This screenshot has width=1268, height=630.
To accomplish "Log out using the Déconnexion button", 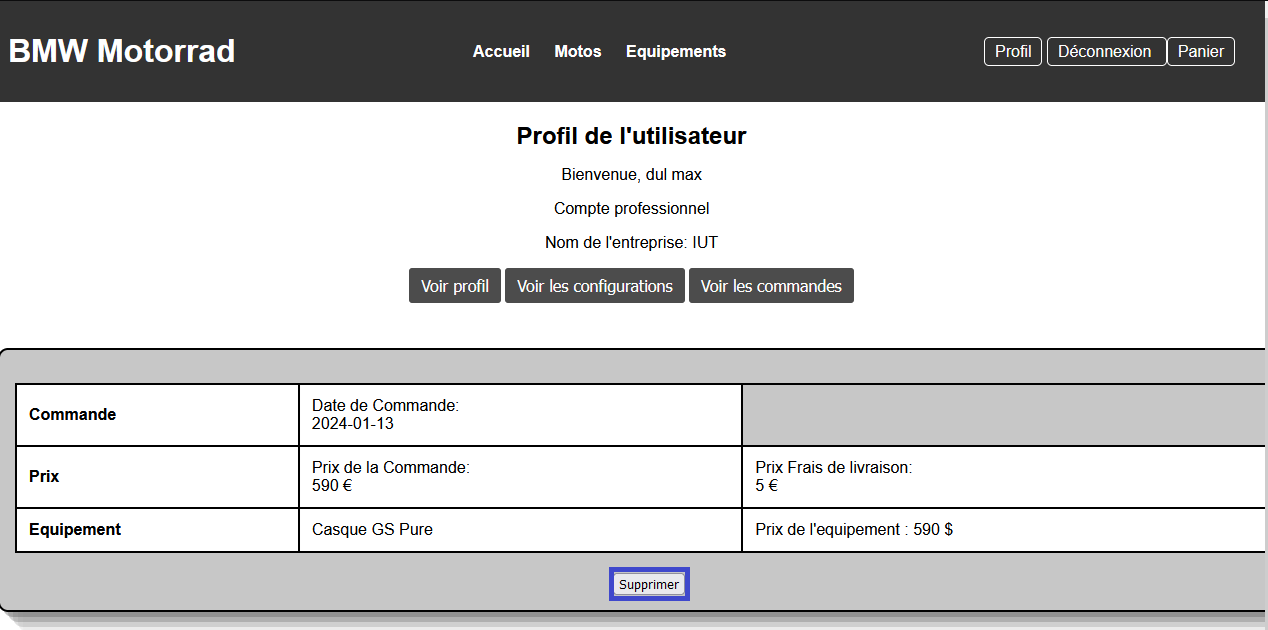I will (x=1105, y=51).
